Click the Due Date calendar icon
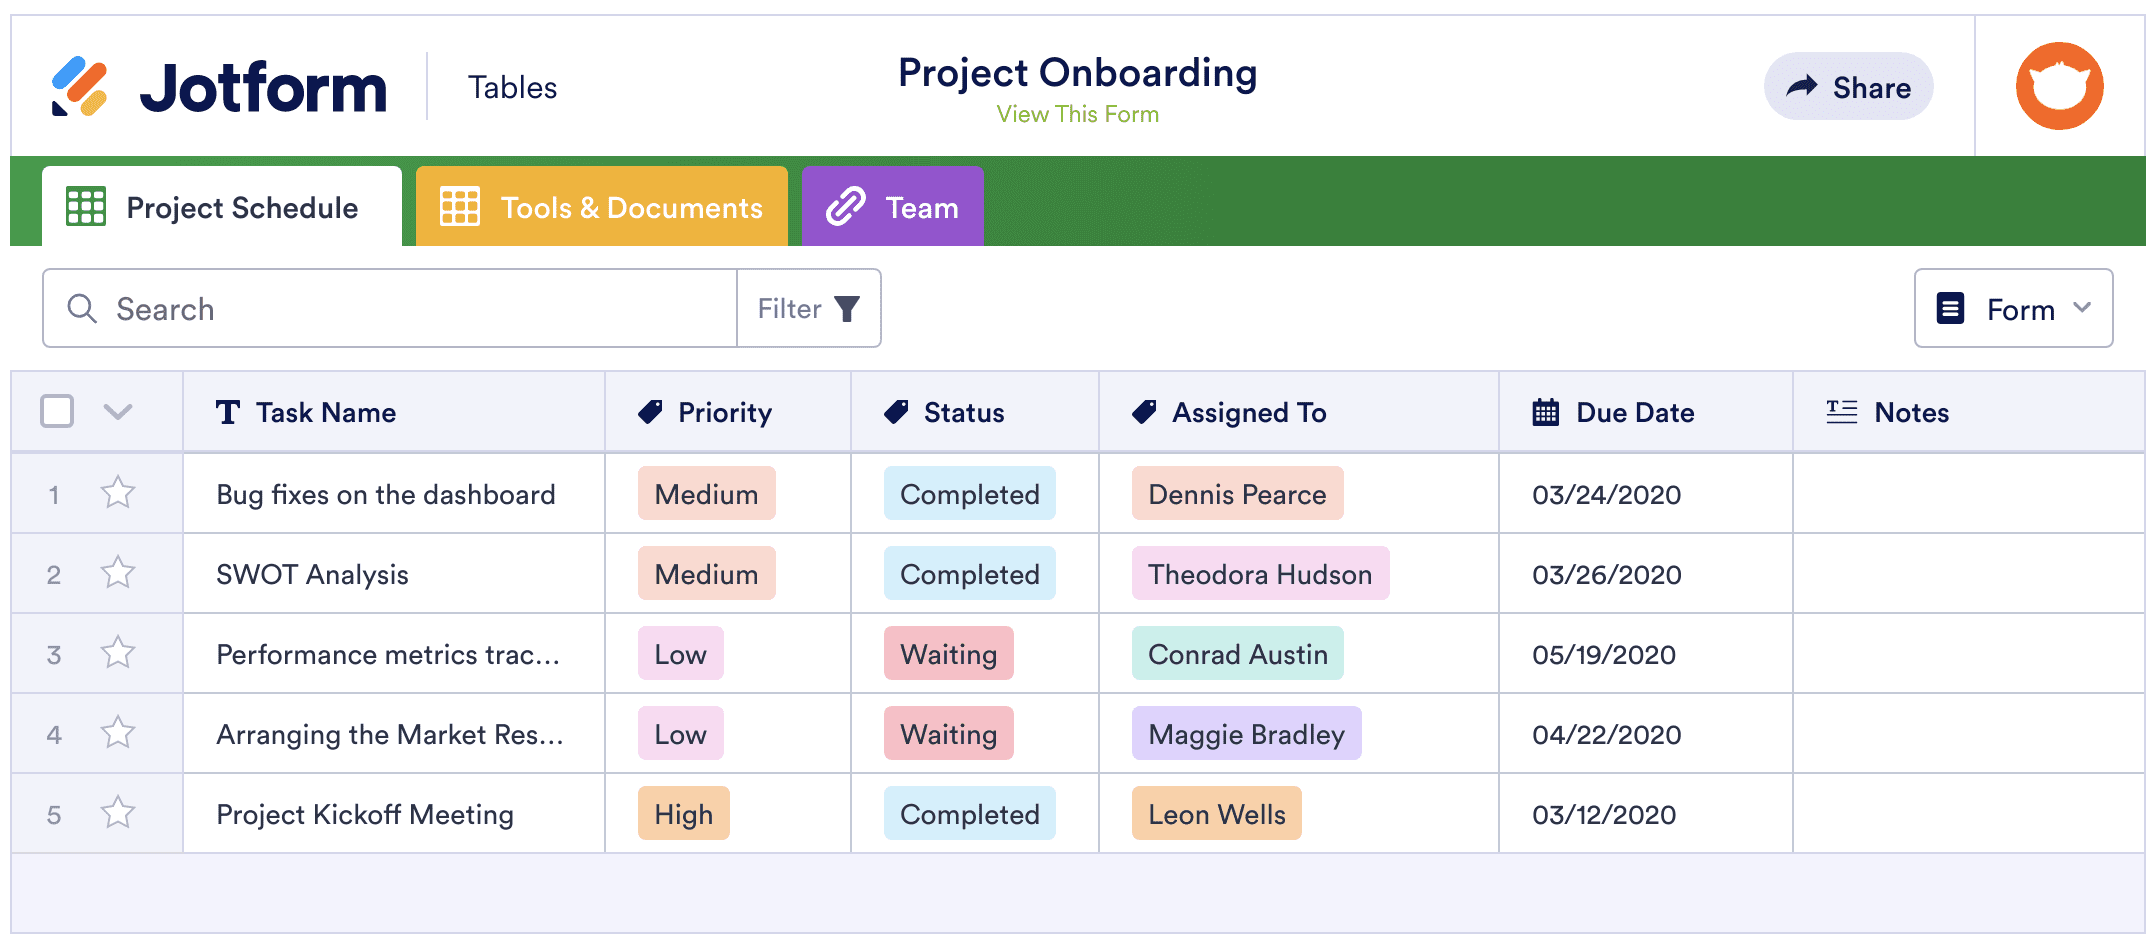 pyautogui.click(x=1545, y=412)
